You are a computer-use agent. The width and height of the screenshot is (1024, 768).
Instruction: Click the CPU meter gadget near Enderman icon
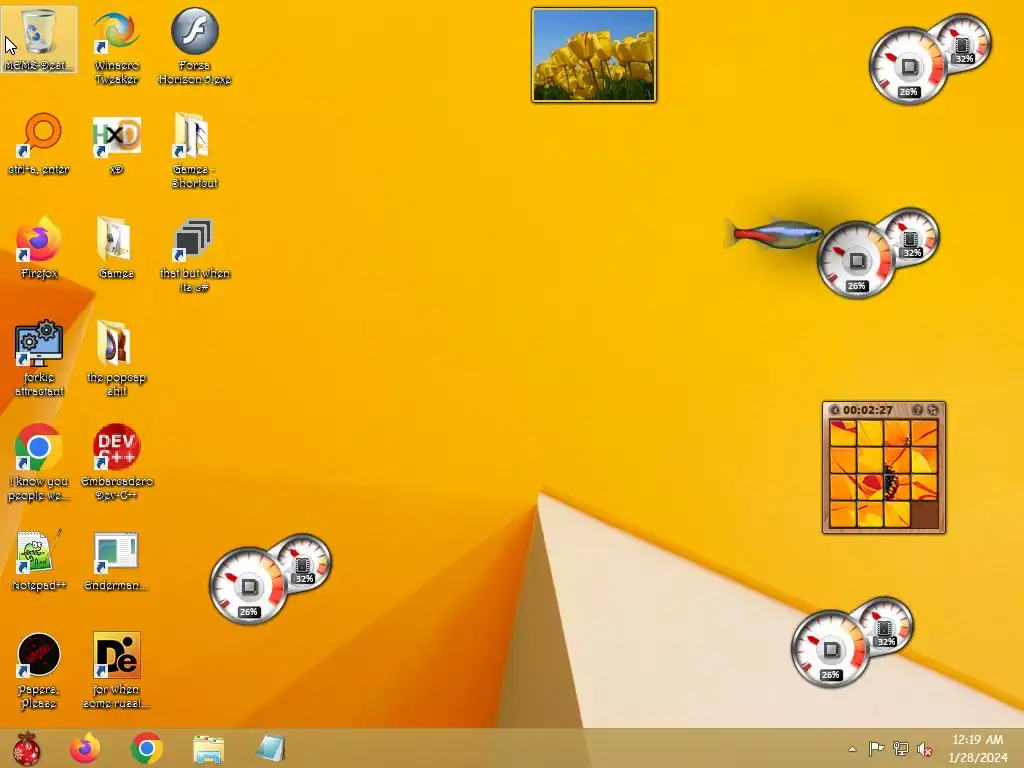pos(270,579)
